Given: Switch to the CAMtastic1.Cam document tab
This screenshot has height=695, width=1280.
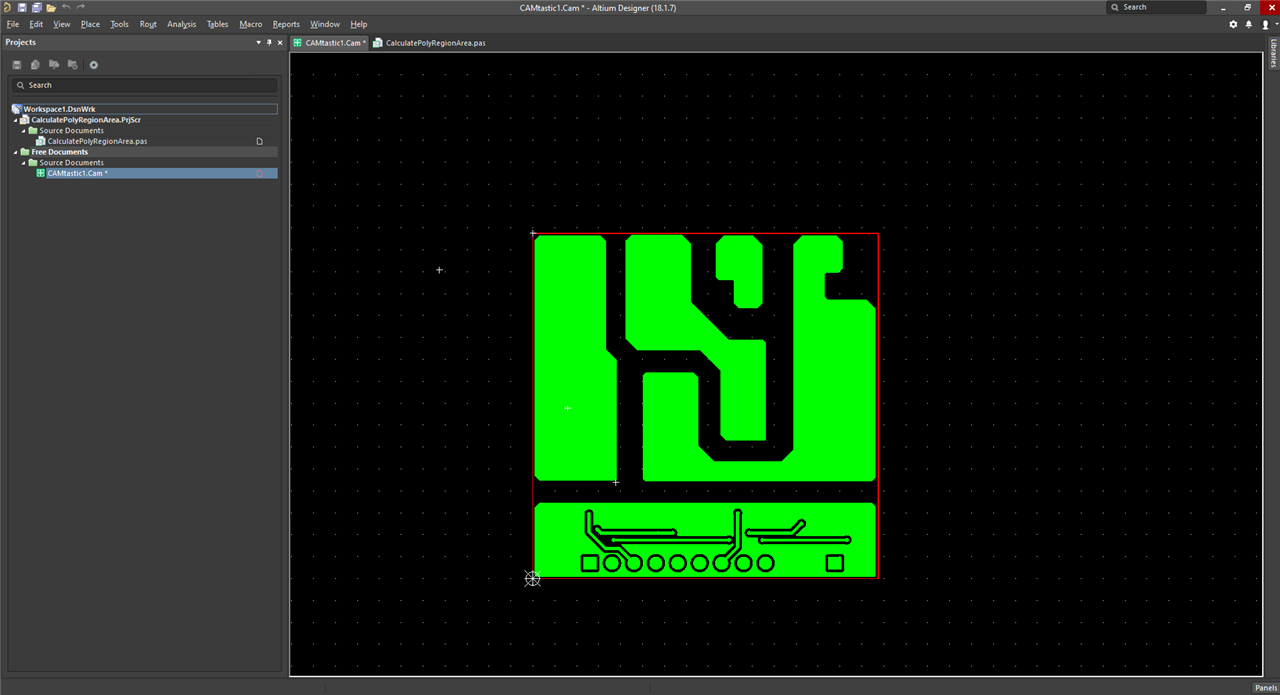Looking at the screenshot, I should (x=330, y=43).
